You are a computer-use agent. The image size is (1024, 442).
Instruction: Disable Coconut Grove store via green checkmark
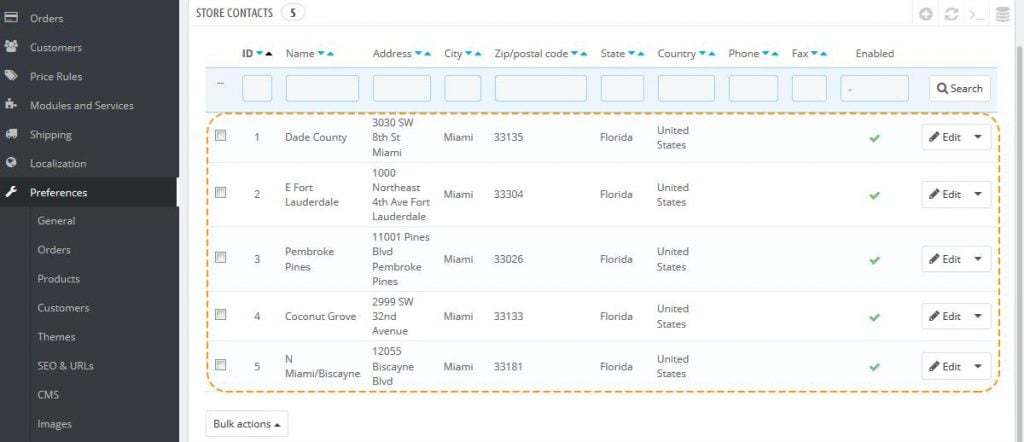(874, 317)
